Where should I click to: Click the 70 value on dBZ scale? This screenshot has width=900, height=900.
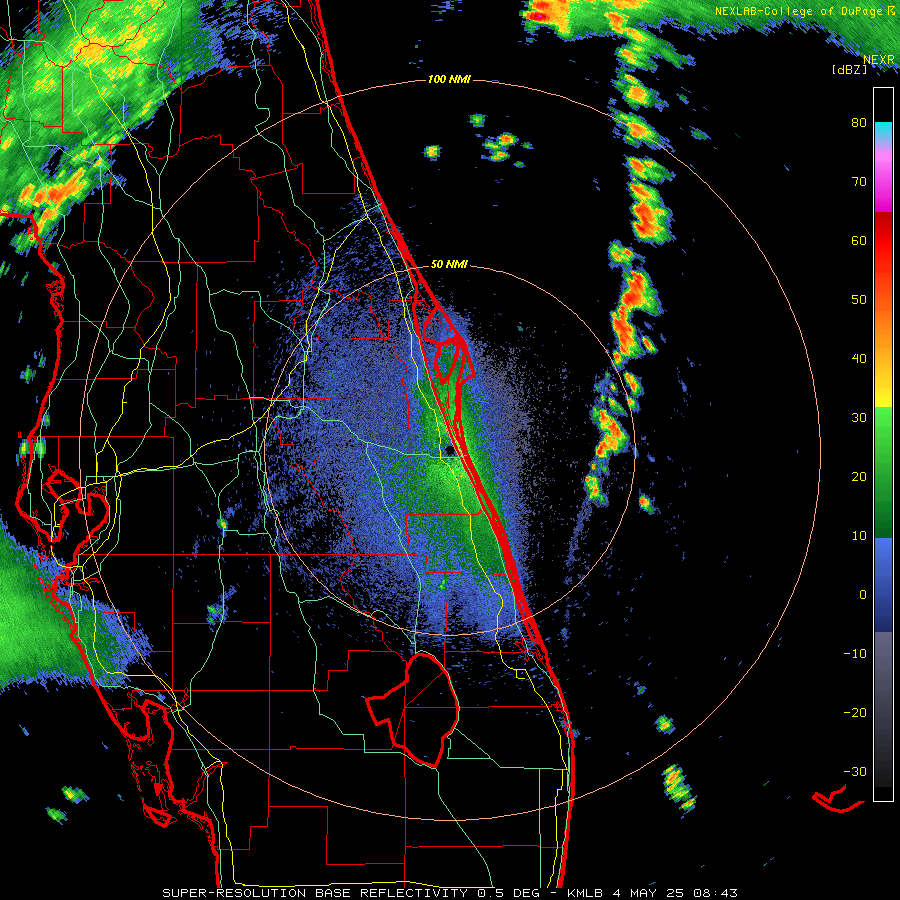(859, 181)
